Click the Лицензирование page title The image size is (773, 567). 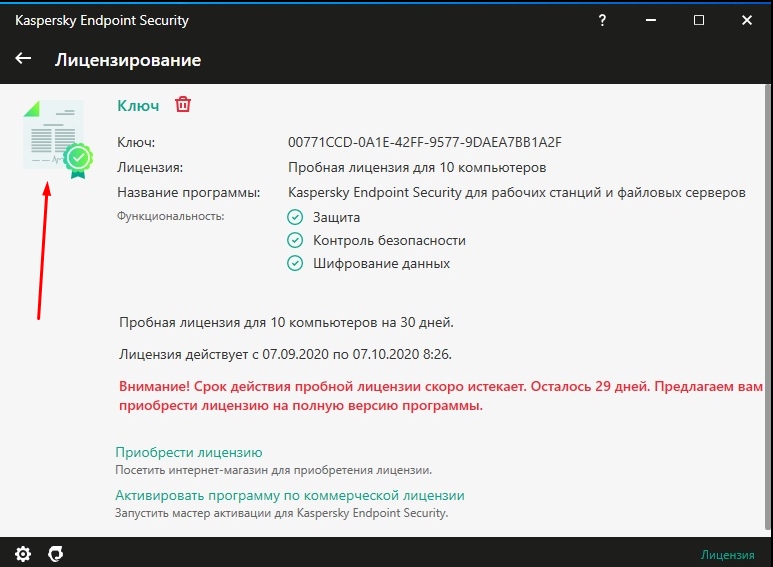[128, 60]
